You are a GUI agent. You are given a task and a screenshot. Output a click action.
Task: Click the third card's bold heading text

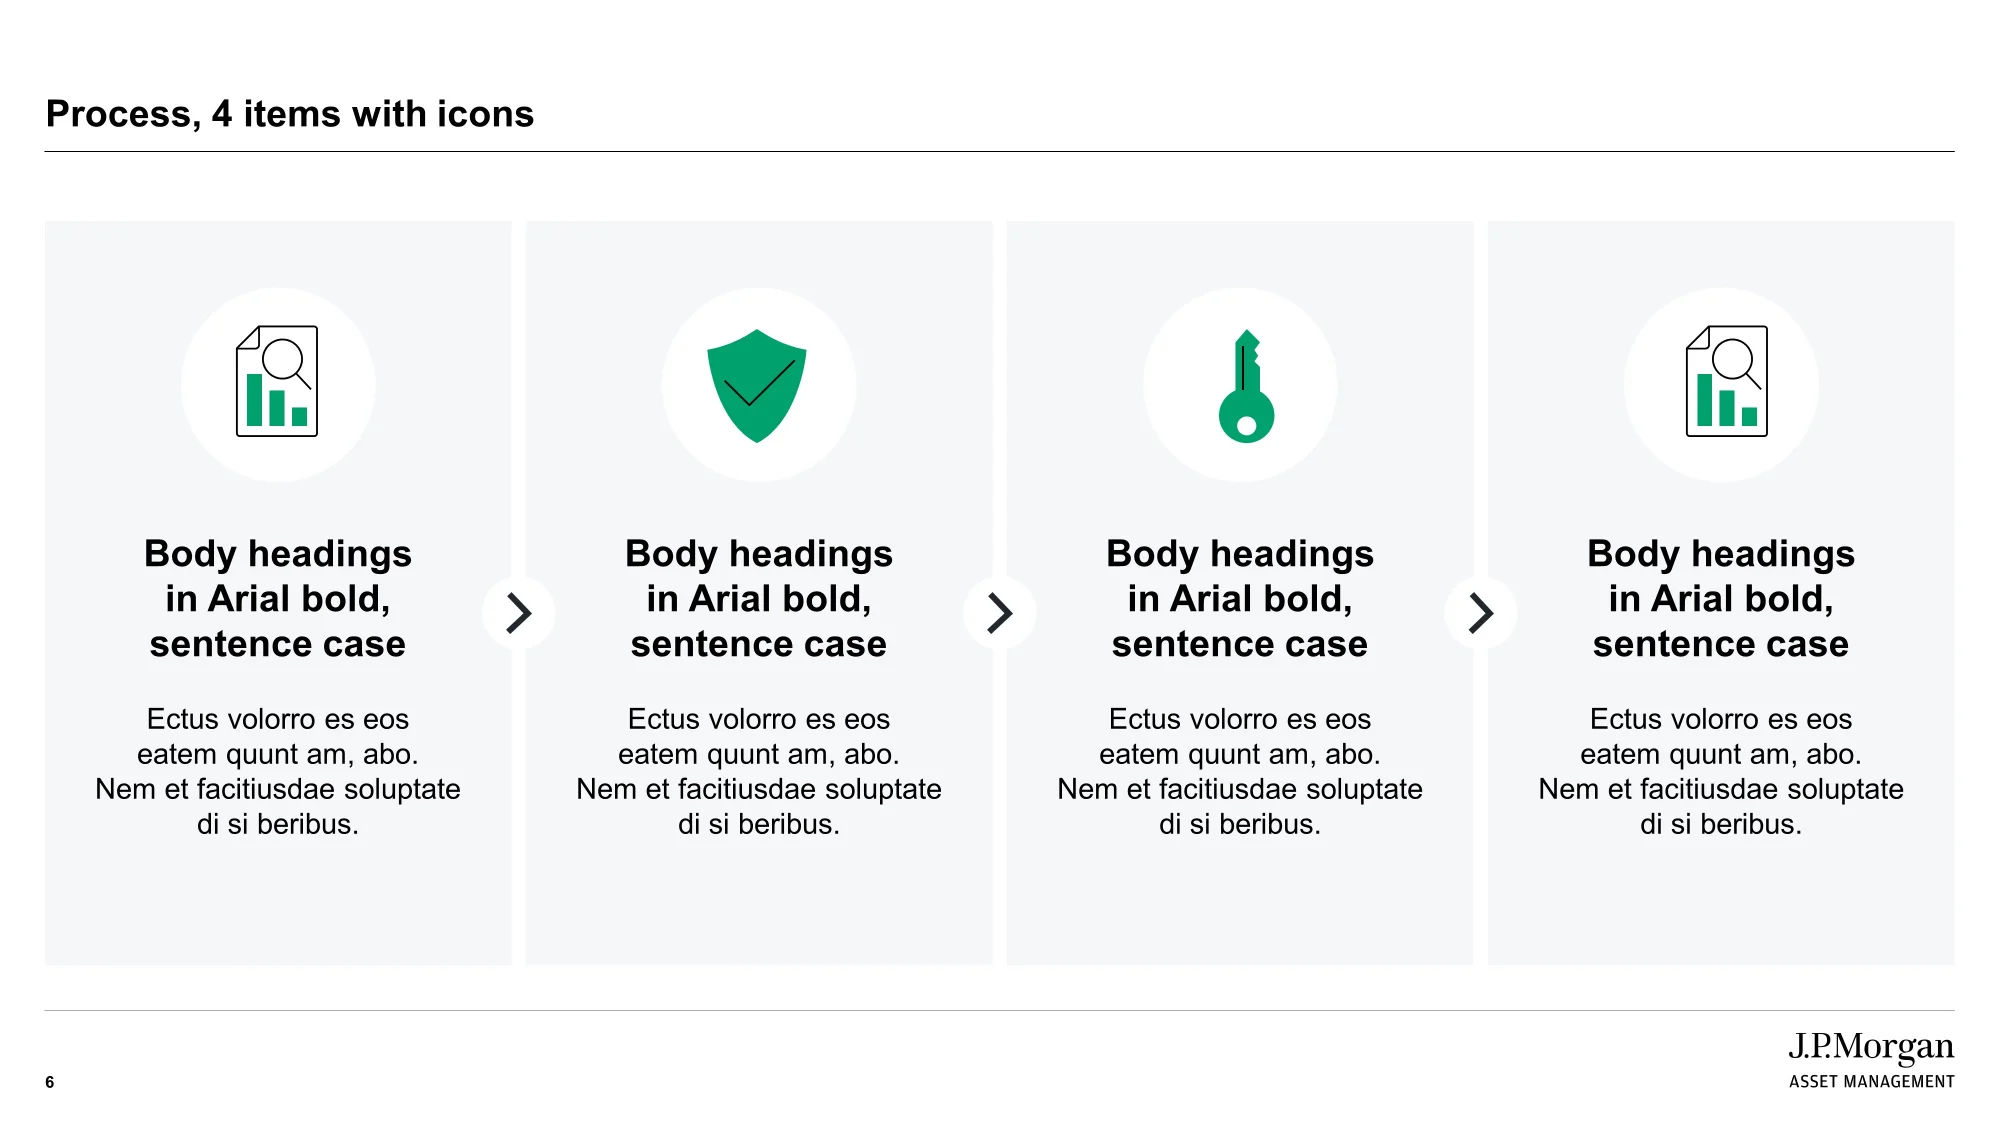point(1240,598)
